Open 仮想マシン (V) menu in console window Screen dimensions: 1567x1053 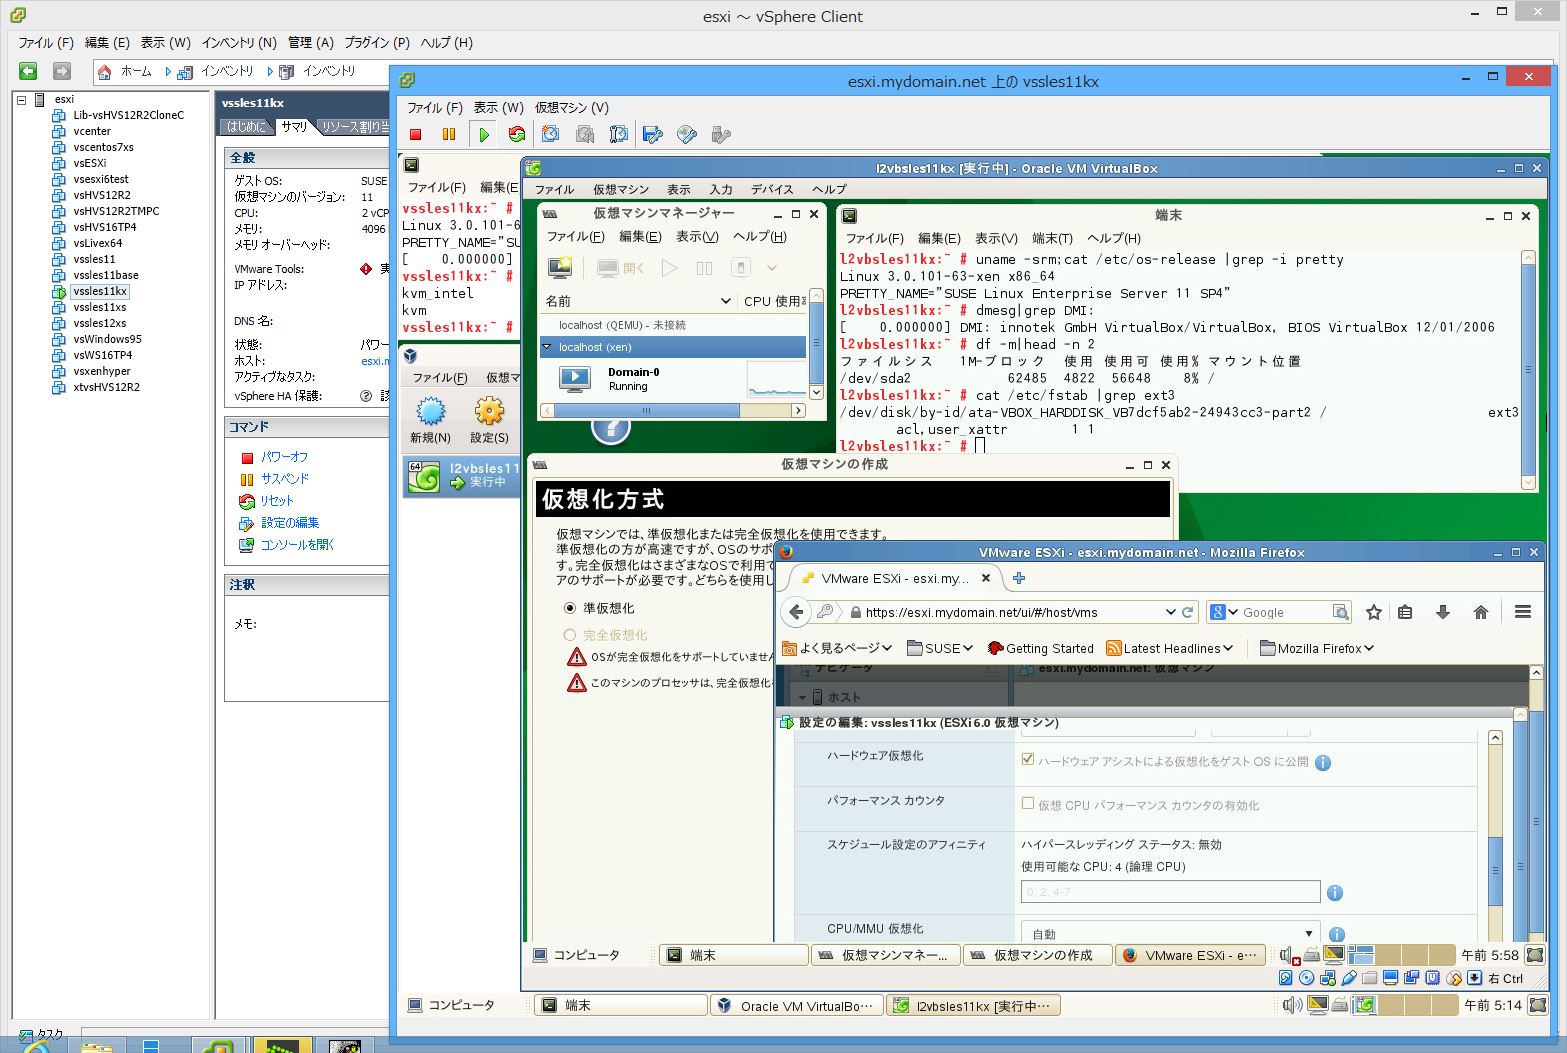click(572, 108)
